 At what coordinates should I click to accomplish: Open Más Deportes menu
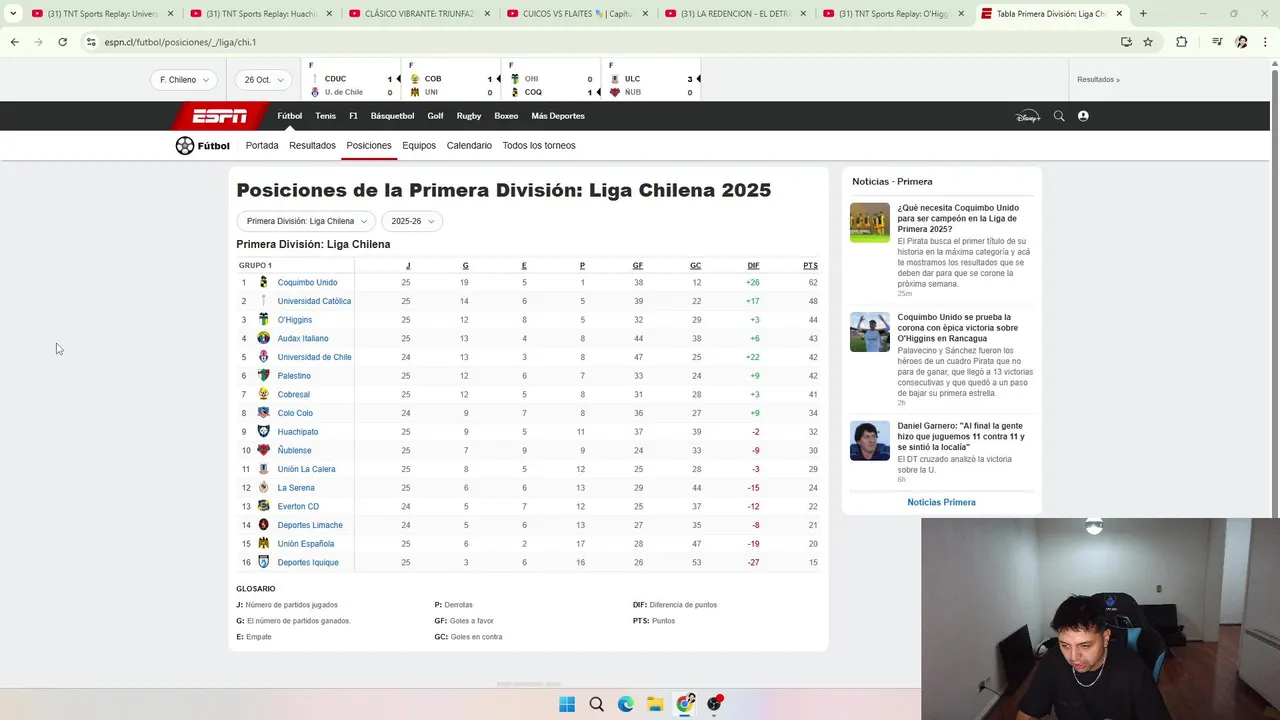point(558,116)
